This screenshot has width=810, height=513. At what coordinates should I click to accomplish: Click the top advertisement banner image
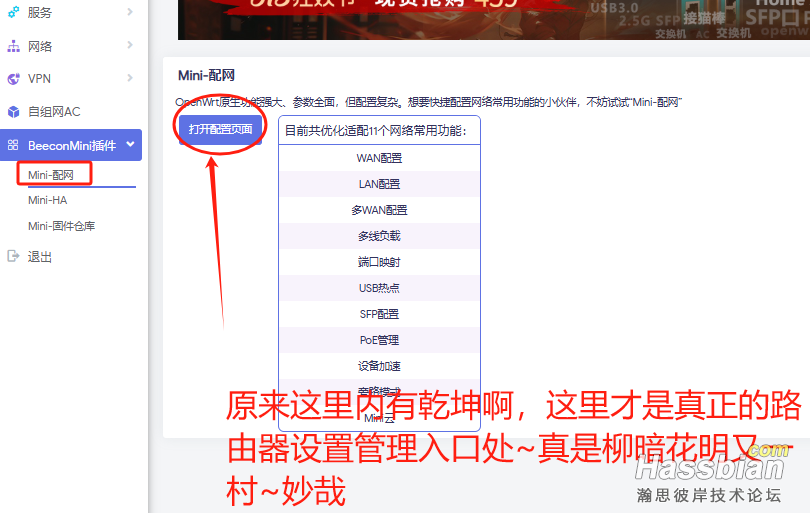pyautogui.click(x=493, y=20)
